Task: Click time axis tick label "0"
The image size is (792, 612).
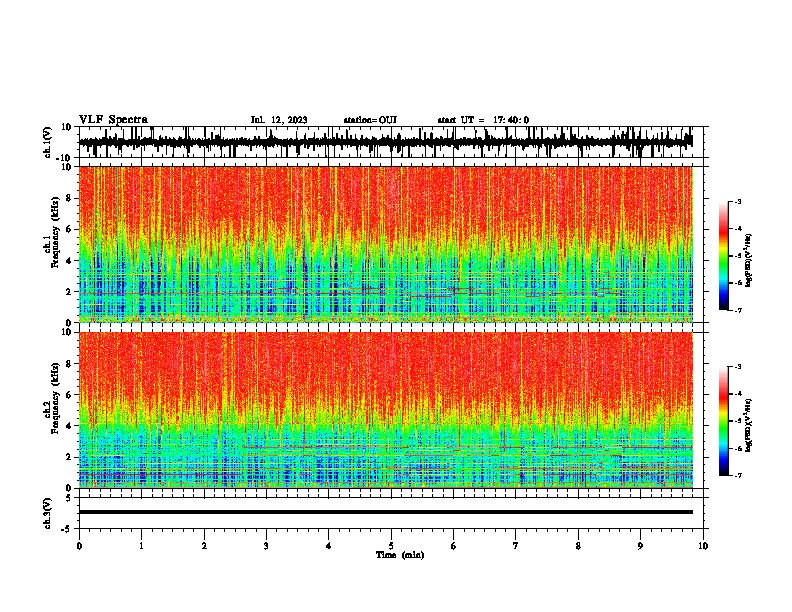Action: (x=79, y=546)
